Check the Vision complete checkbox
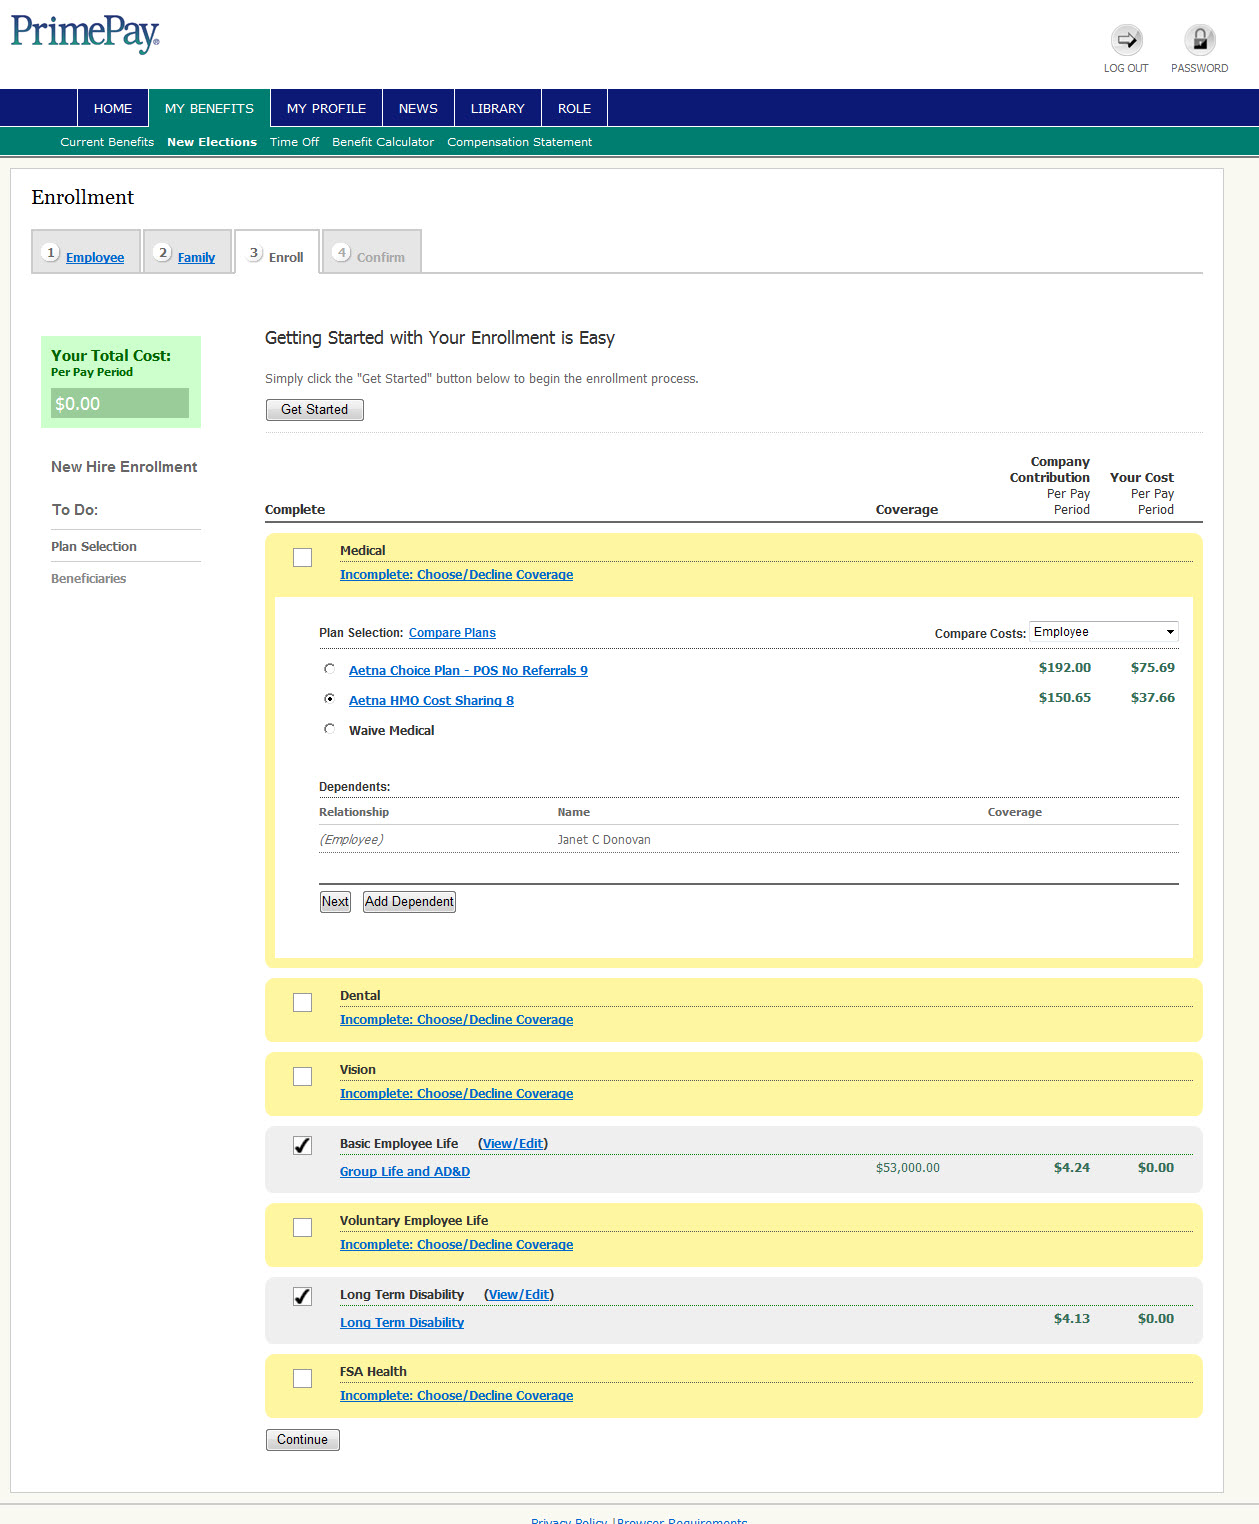1259x1524 pixels. 302,1077
